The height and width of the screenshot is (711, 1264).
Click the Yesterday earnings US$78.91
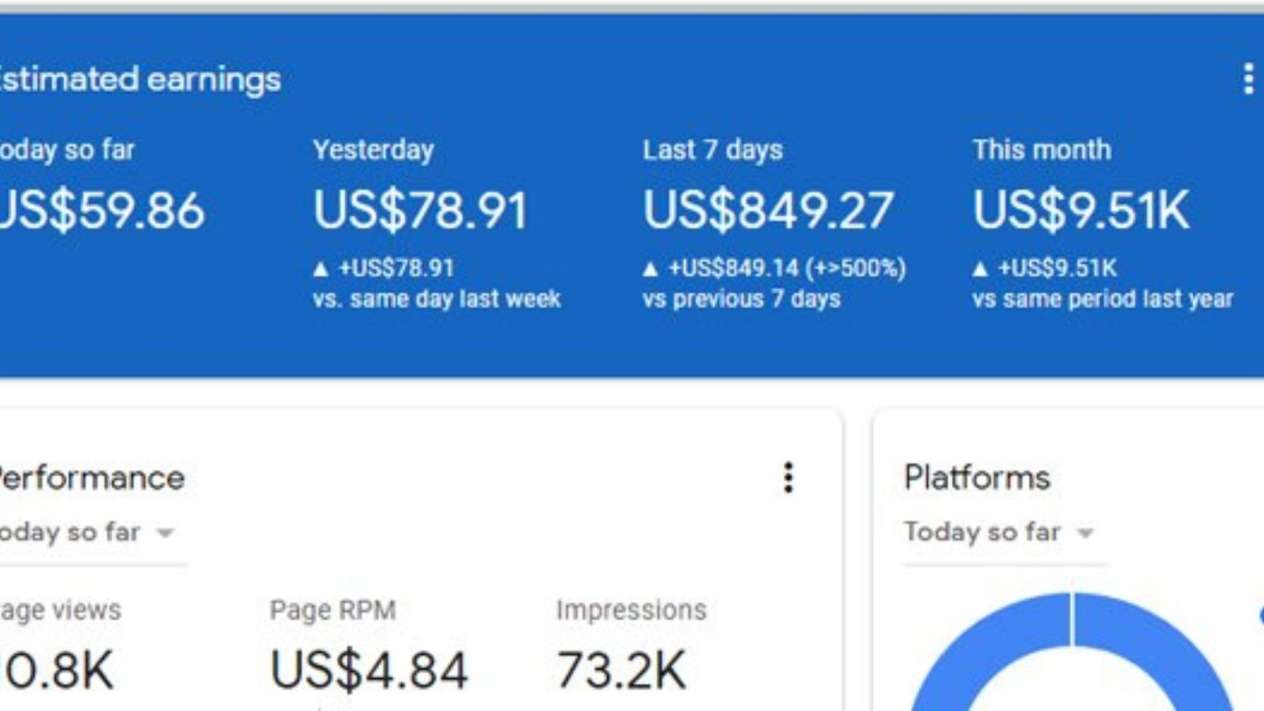coord(420,211)
